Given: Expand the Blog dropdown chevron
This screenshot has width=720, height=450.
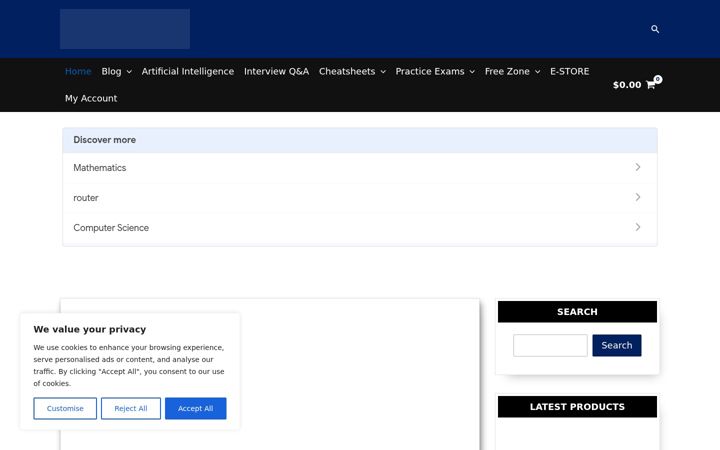Looking at the screenshot, I should click(x=129, y=72).
